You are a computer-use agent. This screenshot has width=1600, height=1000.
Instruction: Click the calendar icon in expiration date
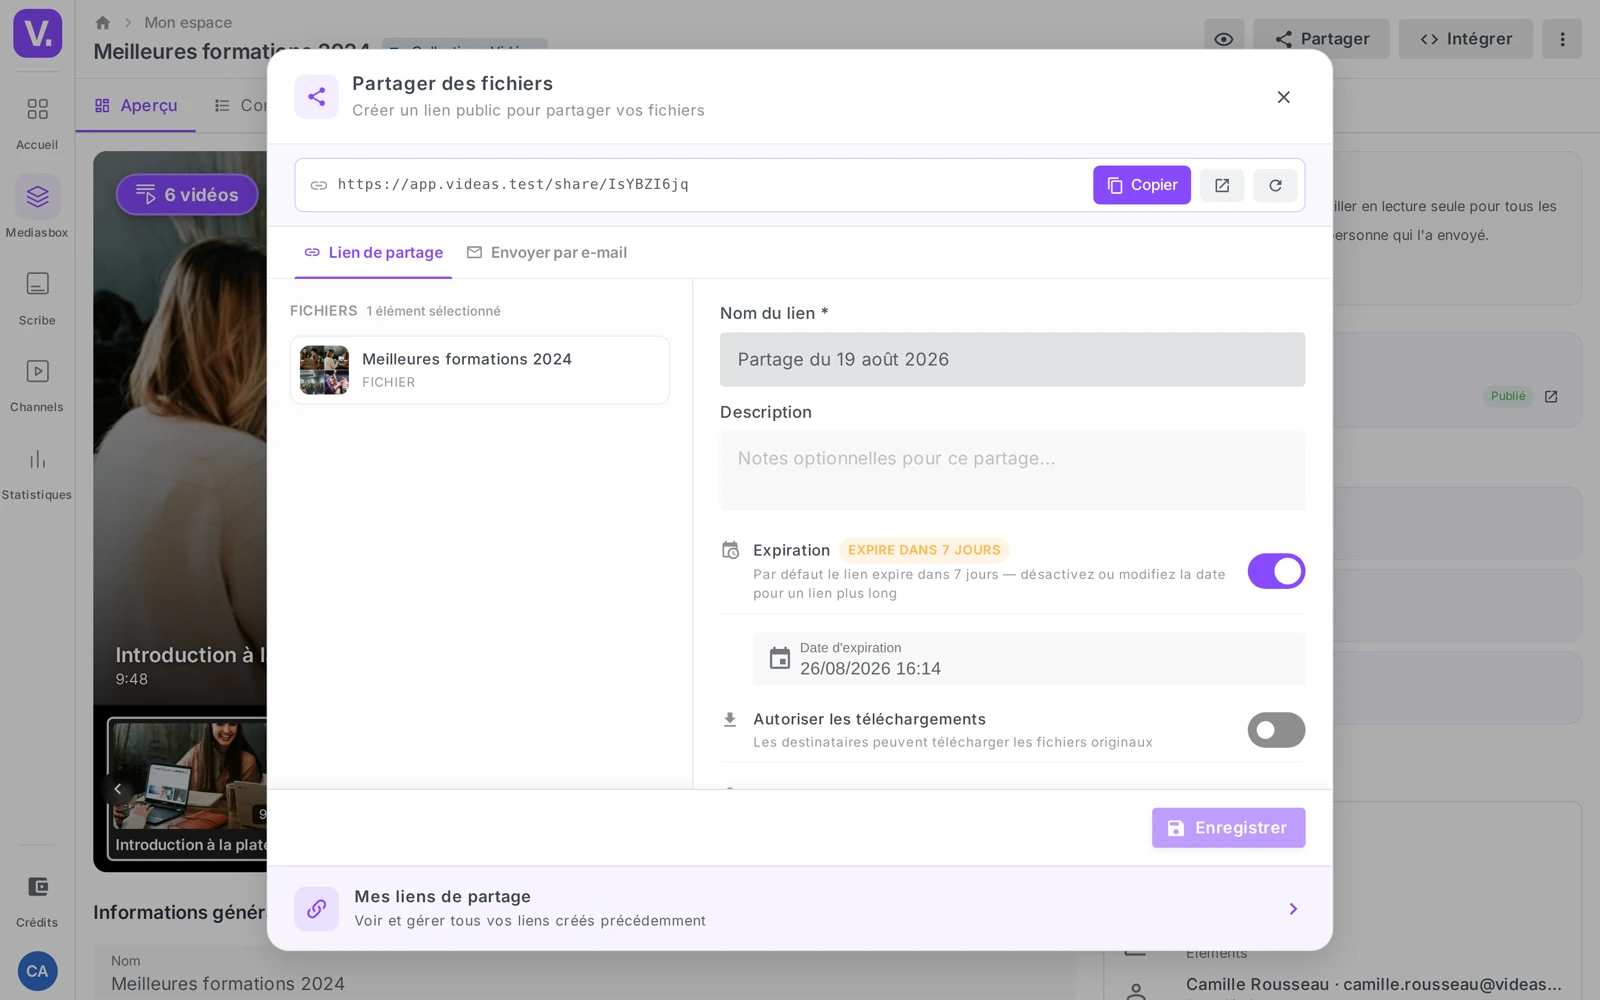779,658
